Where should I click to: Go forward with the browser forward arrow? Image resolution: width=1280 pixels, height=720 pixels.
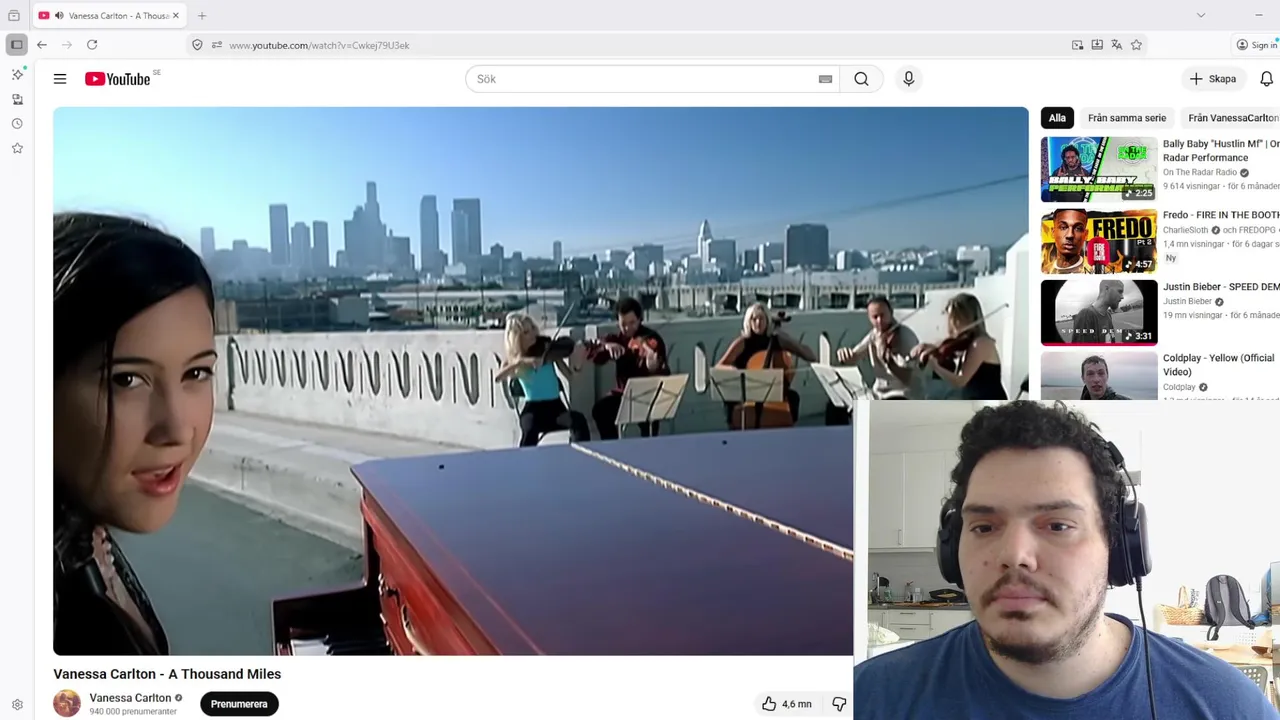point(67,45)
